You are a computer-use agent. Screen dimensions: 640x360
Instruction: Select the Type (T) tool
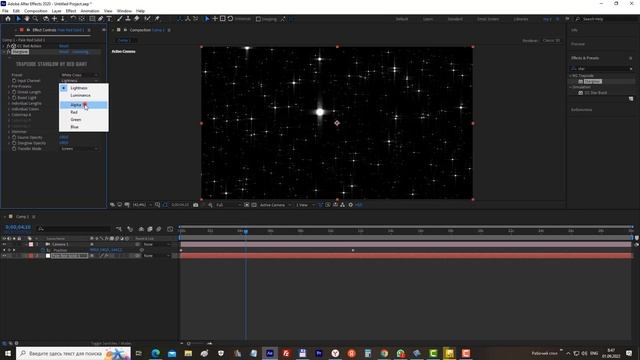(x=109, y=19)
